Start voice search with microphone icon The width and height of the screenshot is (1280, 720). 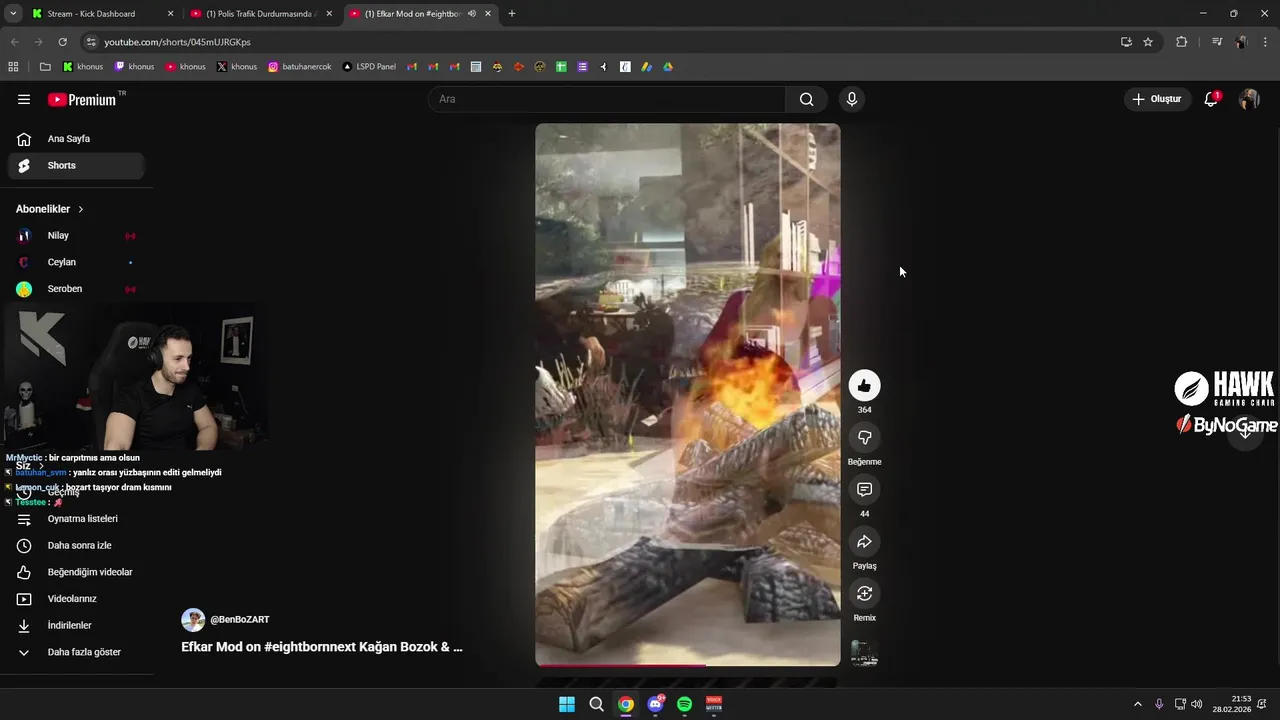coord(851,99)
